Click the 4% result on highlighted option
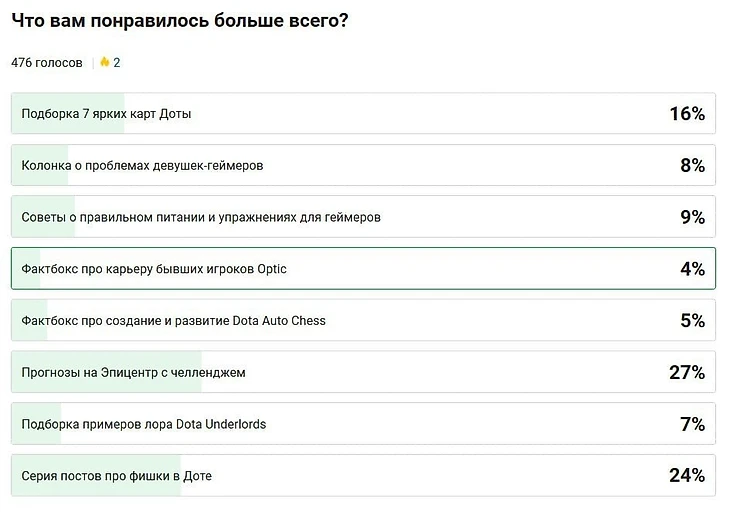The height and width of the screenshot is (521, 730). point(692,269)
